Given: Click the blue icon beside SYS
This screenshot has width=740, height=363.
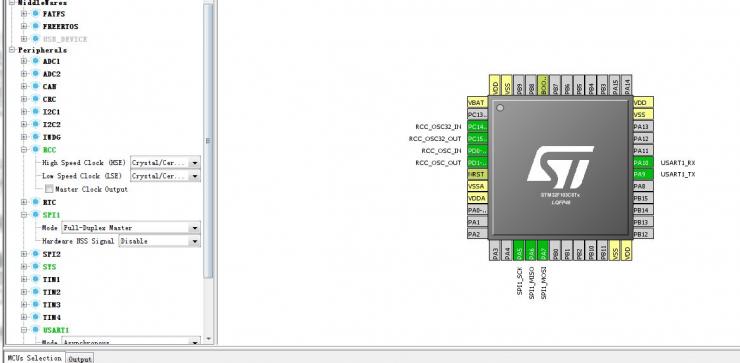Looking at the screenshot, I should click(35, 267).
